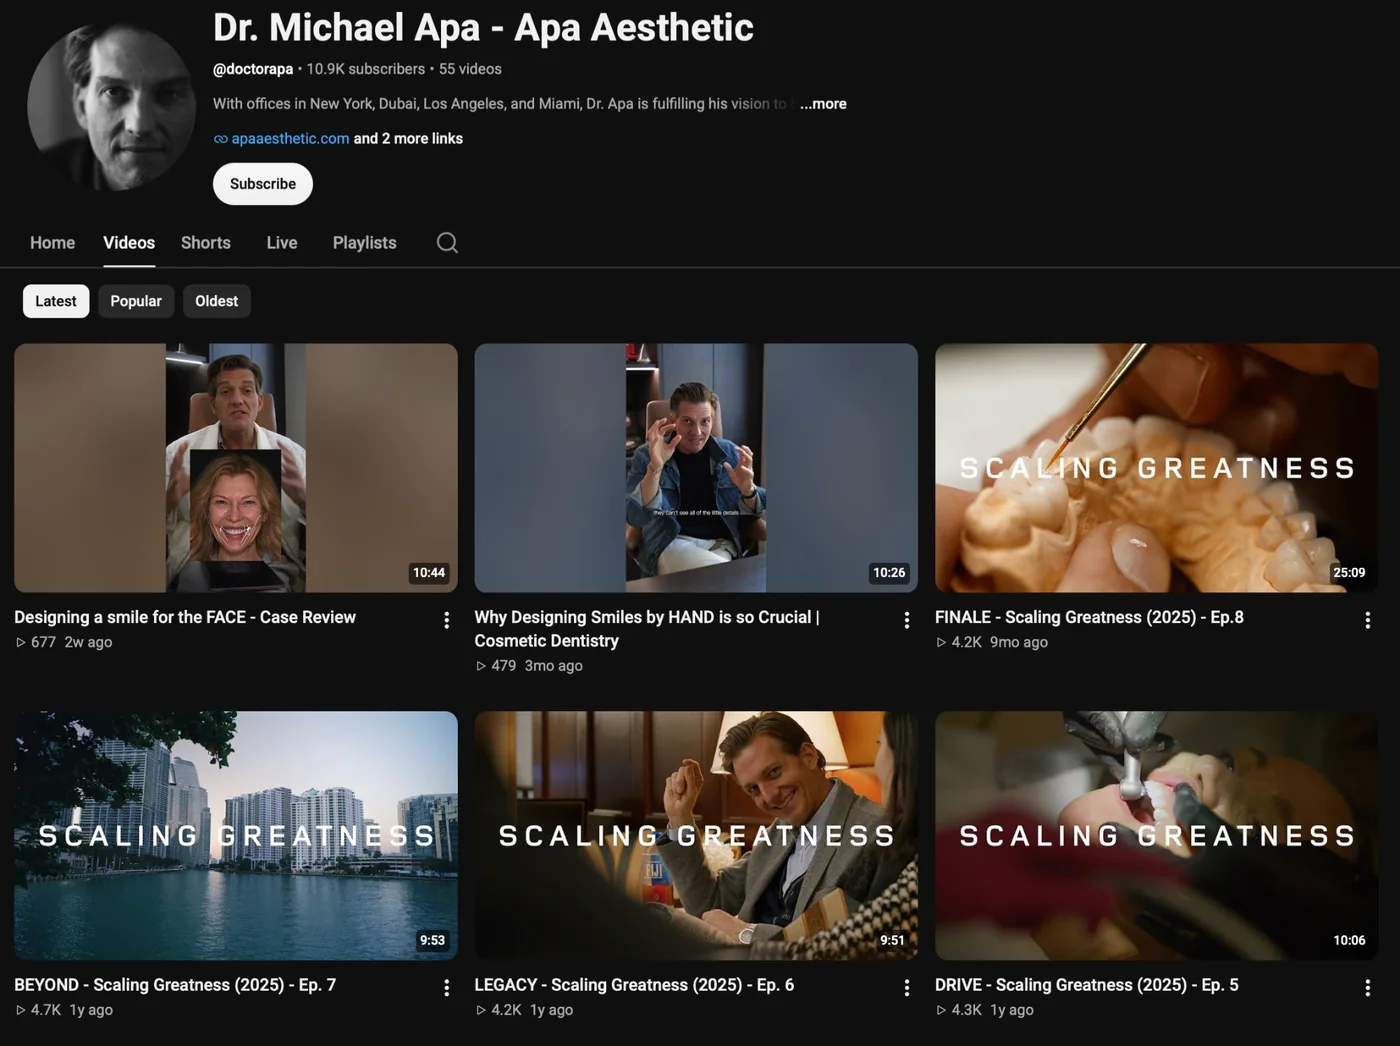Open 'BEYOND - Scaling Greatness' title link
The height and width of the screenshot is (1046, 1400).
(x=175, y=985)
